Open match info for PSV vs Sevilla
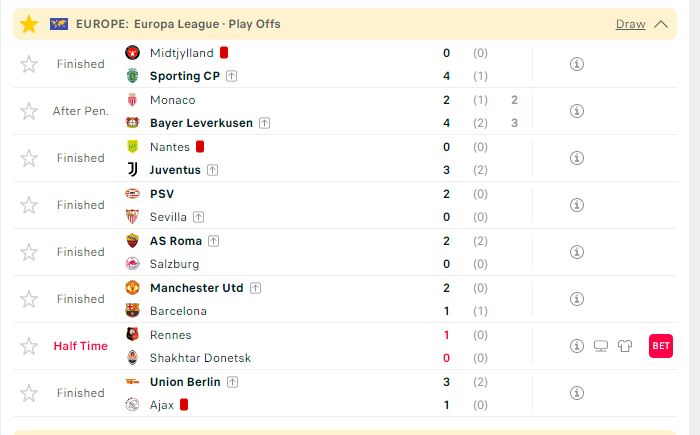Screen dimensions: 700x435 577,205
